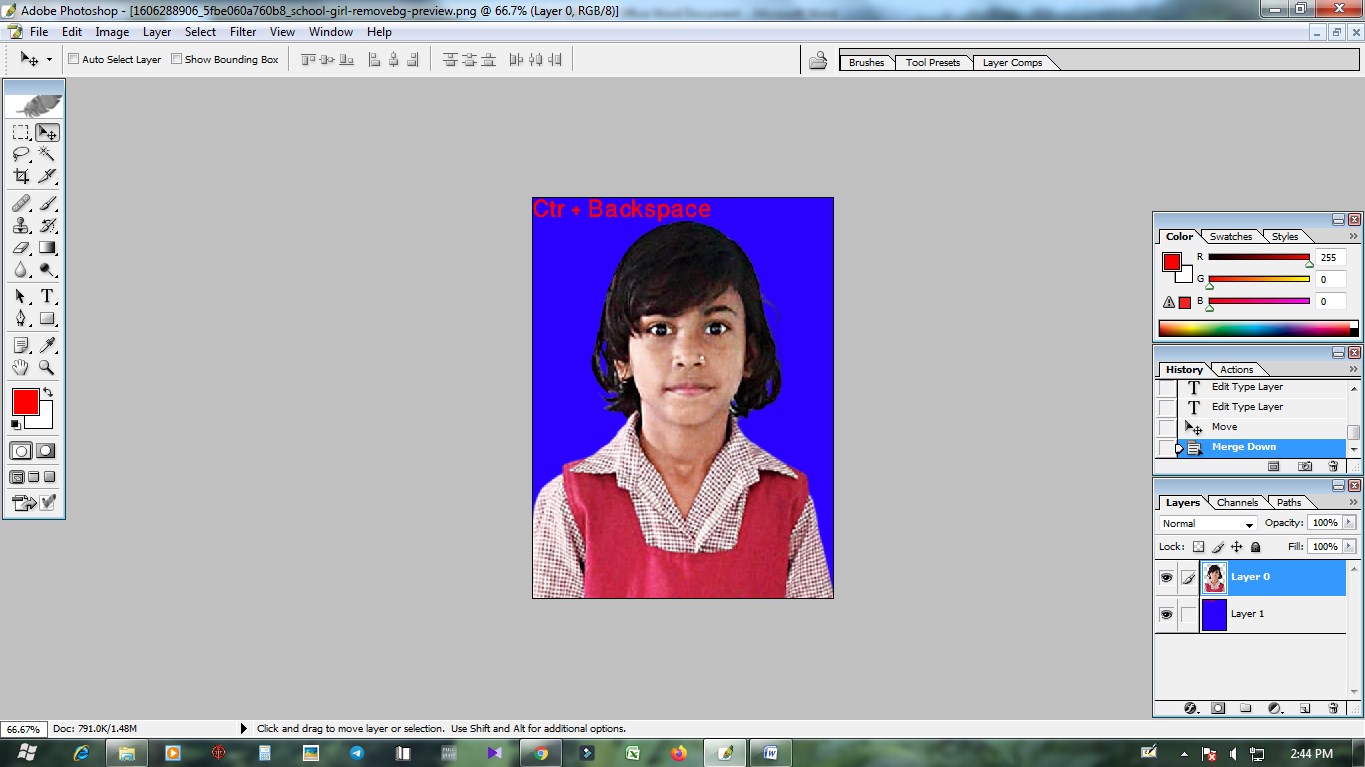1365x767 pixels.
Task: Switch to the Swatches tab
Action: pyautogui.click(x=1231, y=237)
